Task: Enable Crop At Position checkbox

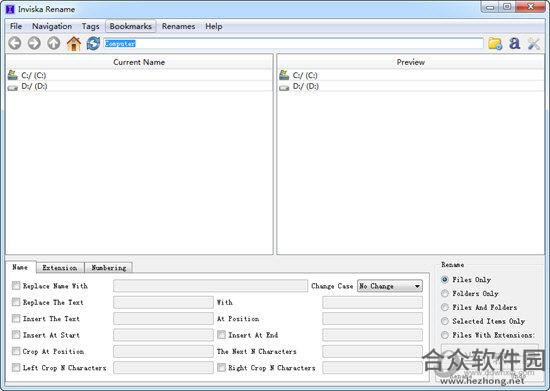Action: pos(16,351)
